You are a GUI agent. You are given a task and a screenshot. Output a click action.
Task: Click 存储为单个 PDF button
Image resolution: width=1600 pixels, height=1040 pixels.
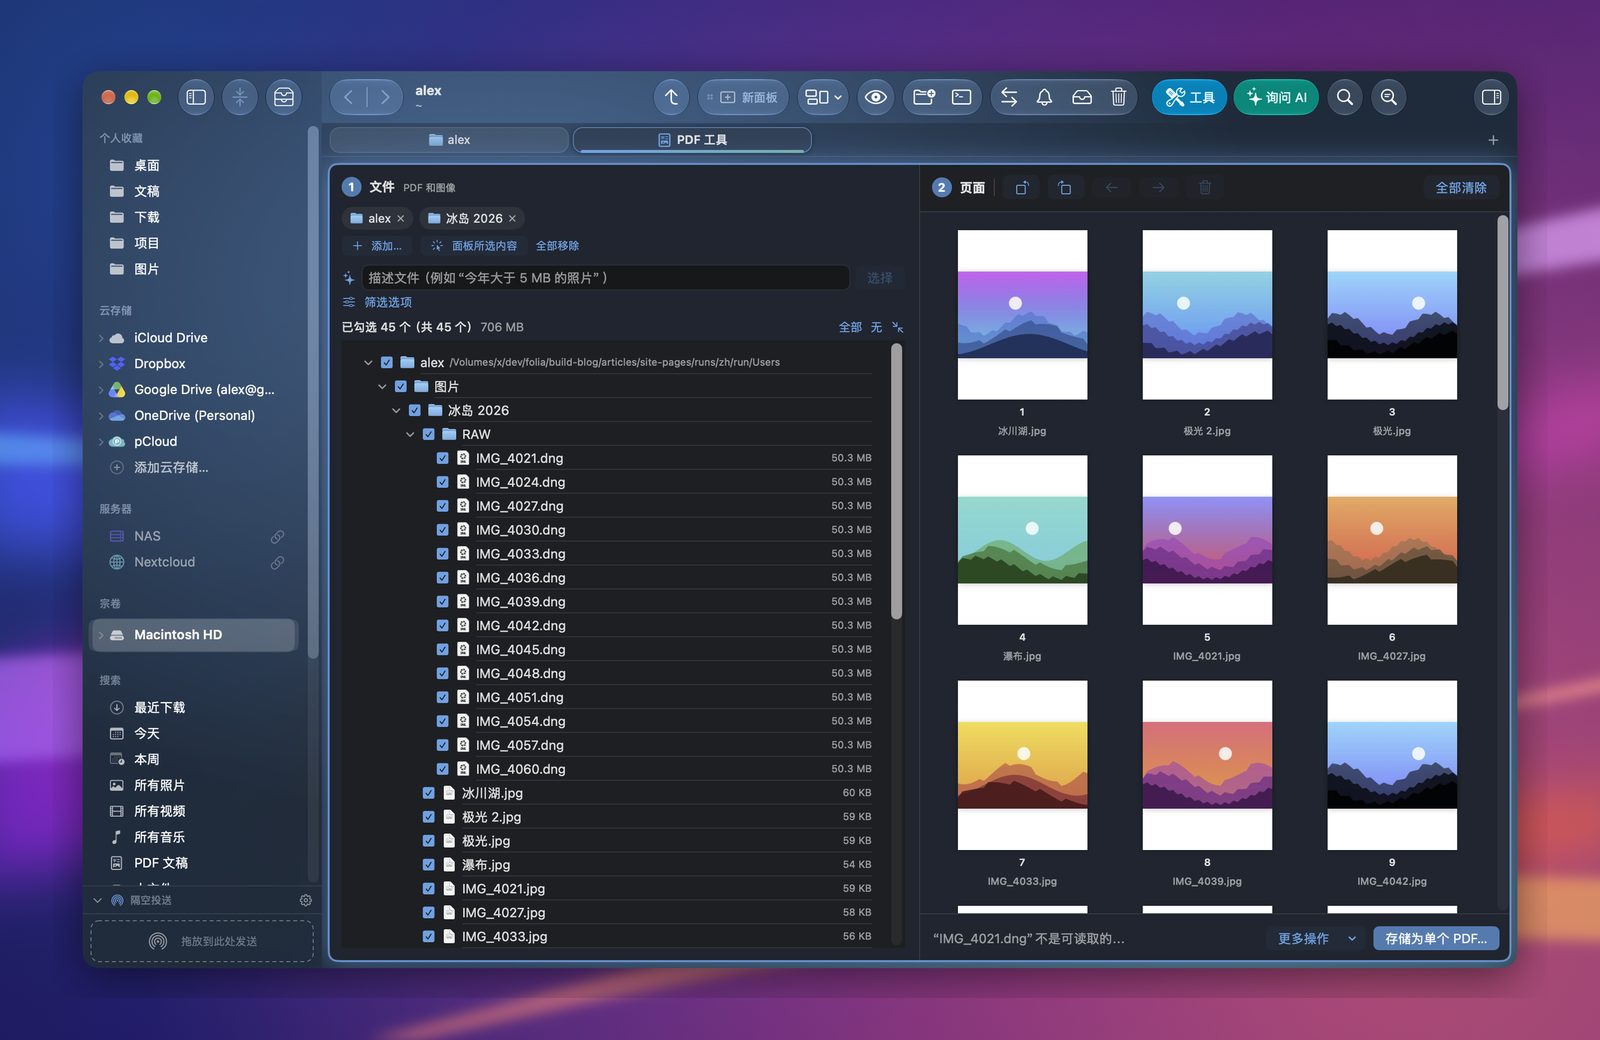tap(1436, 938)
